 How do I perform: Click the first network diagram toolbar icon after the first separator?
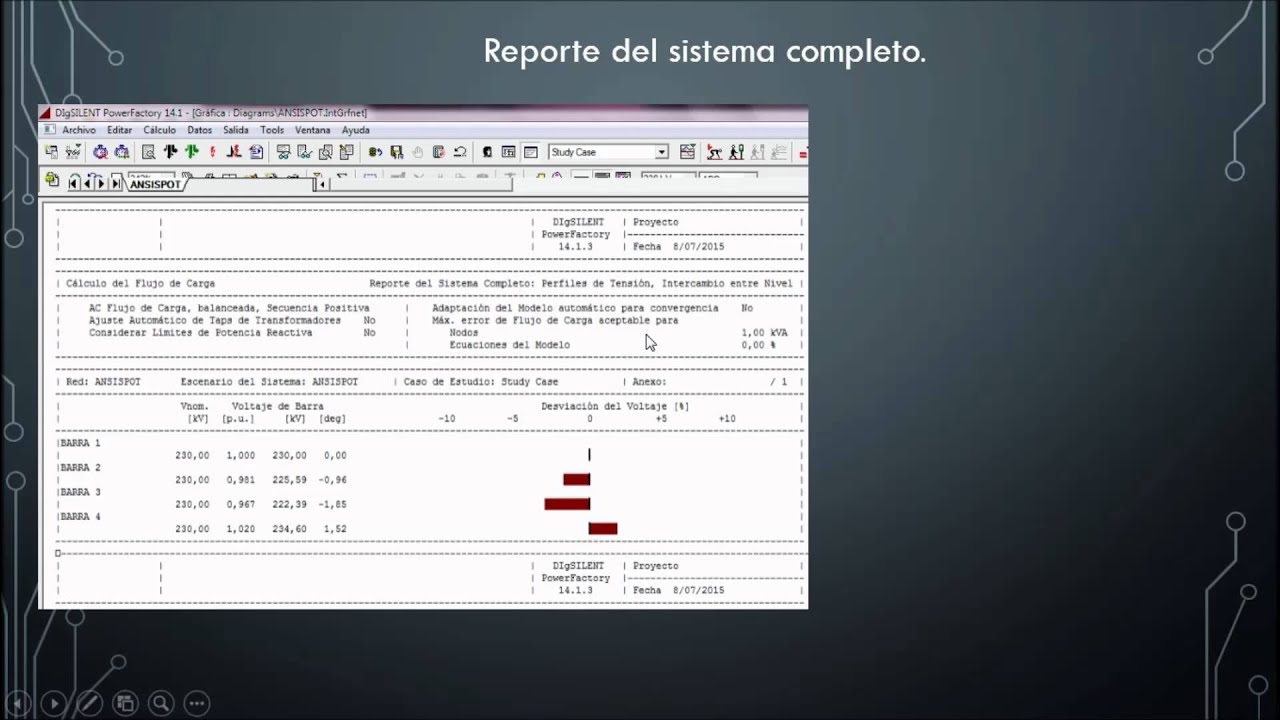283,152
